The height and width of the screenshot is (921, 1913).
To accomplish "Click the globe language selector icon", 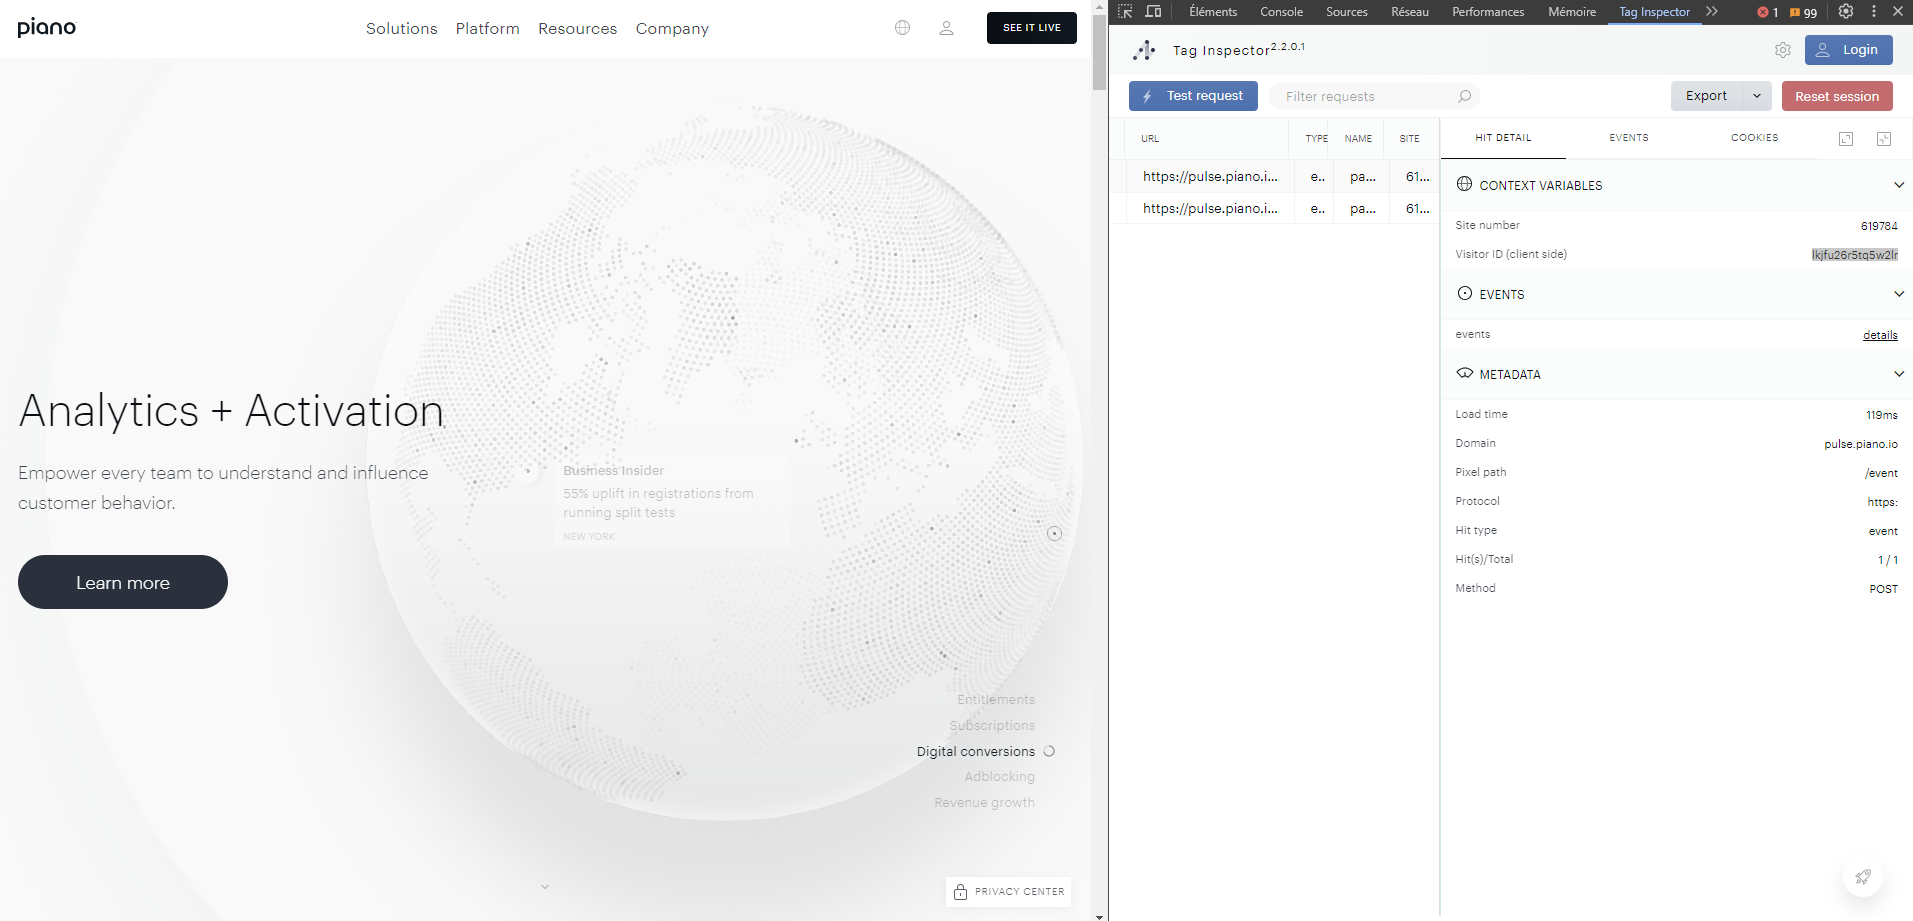I will (x=902, y=28).
